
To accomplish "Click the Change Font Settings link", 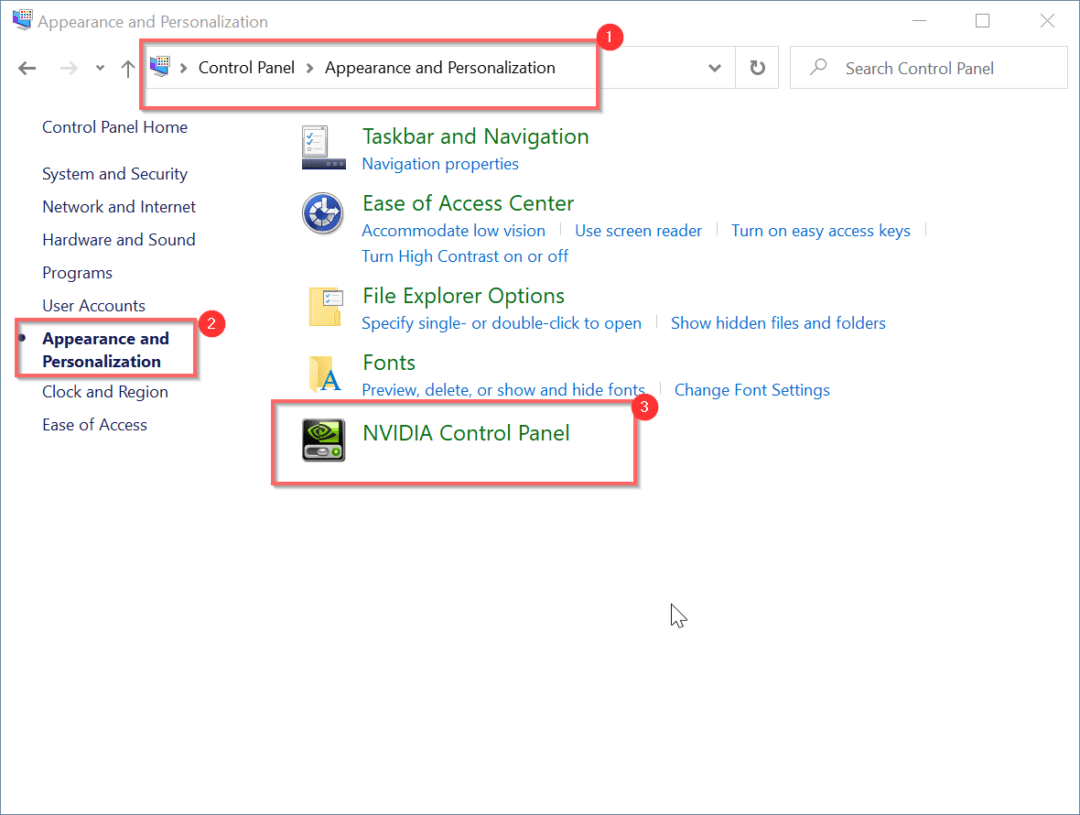I will pyautogui.click(x=752, y=390).
